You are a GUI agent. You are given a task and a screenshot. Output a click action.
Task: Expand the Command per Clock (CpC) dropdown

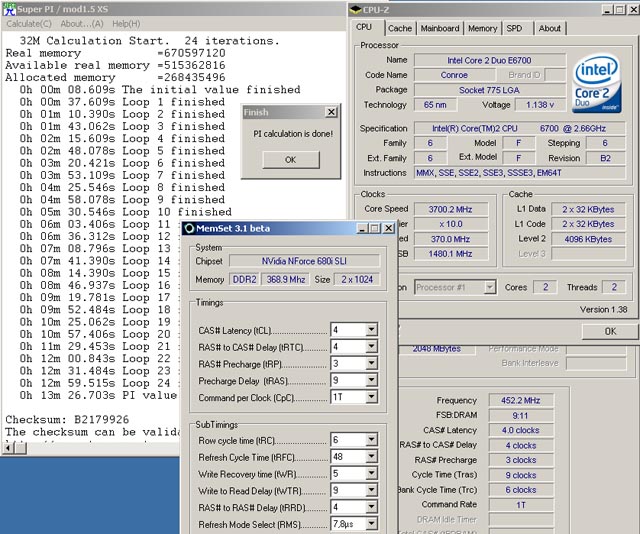tap(371, 397)
